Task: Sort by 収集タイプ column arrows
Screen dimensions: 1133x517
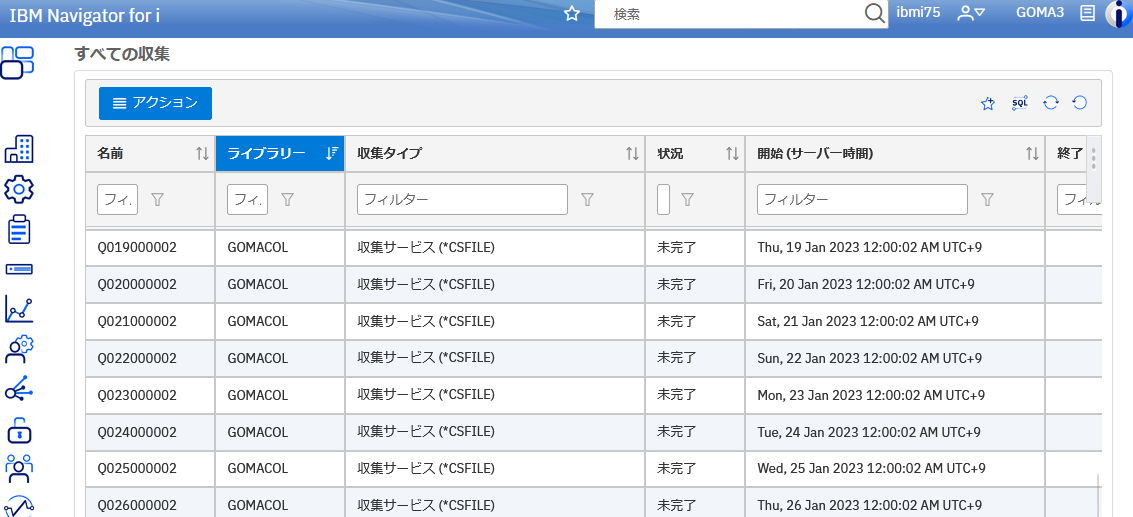Action: [632, 153]
